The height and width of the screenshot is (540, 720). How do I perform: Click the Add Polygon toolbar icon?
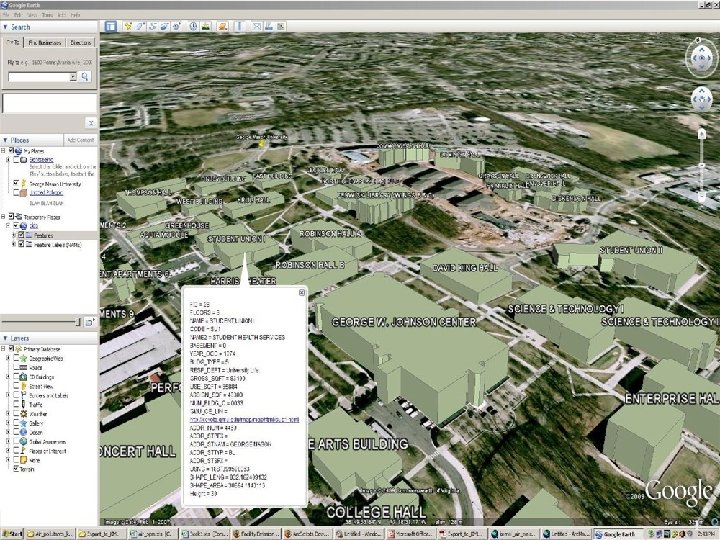140,27
